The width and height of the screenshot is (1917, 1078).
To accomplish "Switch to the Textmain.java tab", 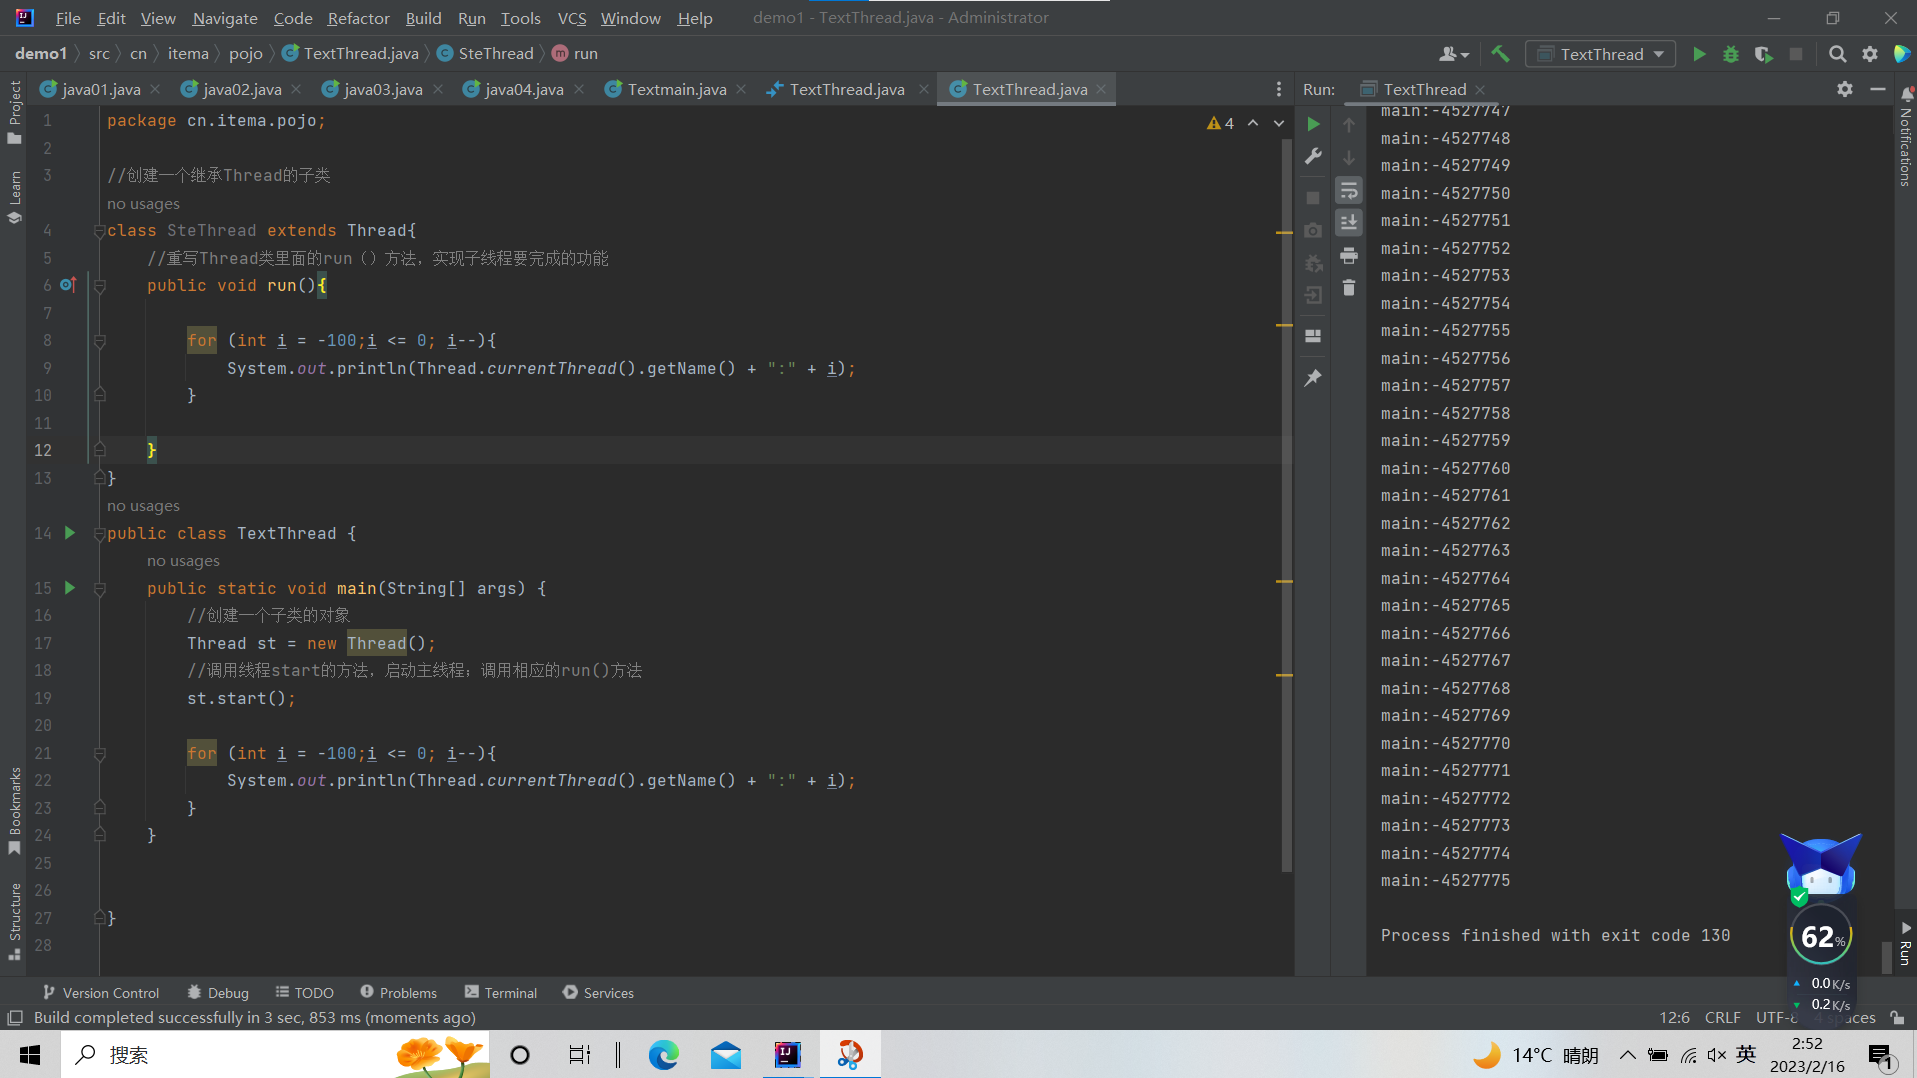I will click(x=677, y=89).
